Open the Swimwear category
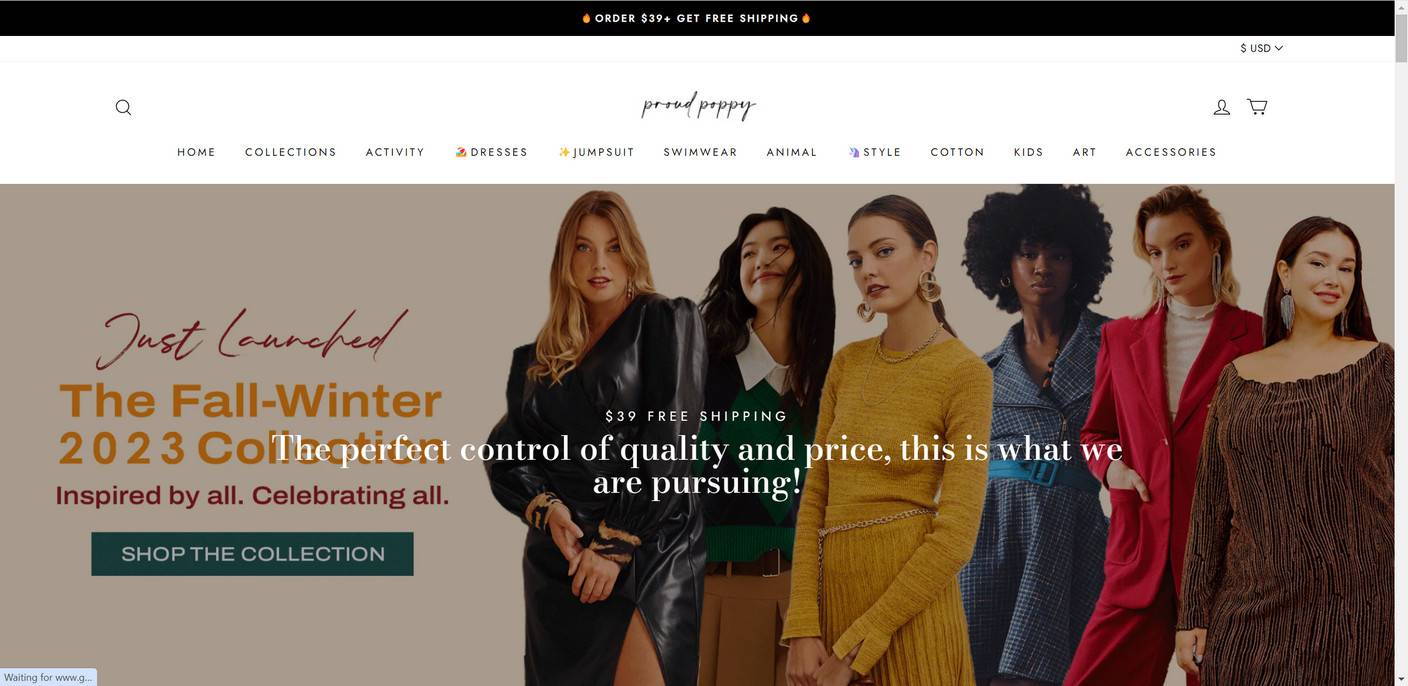1408x686 pixels. (x=701, y=152)
